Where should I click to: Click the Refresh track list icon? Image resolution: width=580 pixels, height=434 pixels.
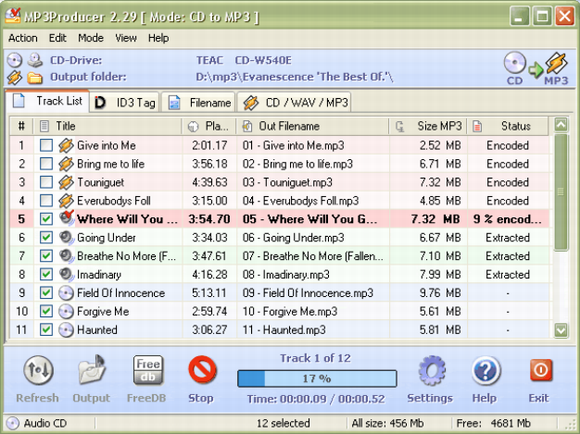click(38, 370)
